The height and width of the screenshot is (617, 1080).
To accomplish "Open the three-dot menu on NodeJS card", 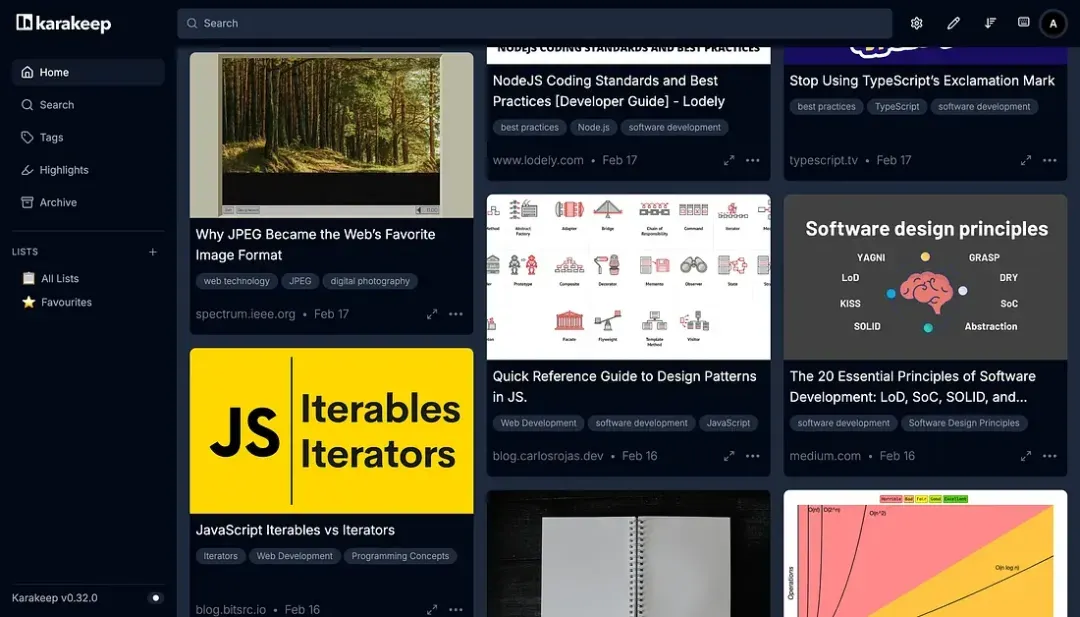I will [x=753, y=160].
